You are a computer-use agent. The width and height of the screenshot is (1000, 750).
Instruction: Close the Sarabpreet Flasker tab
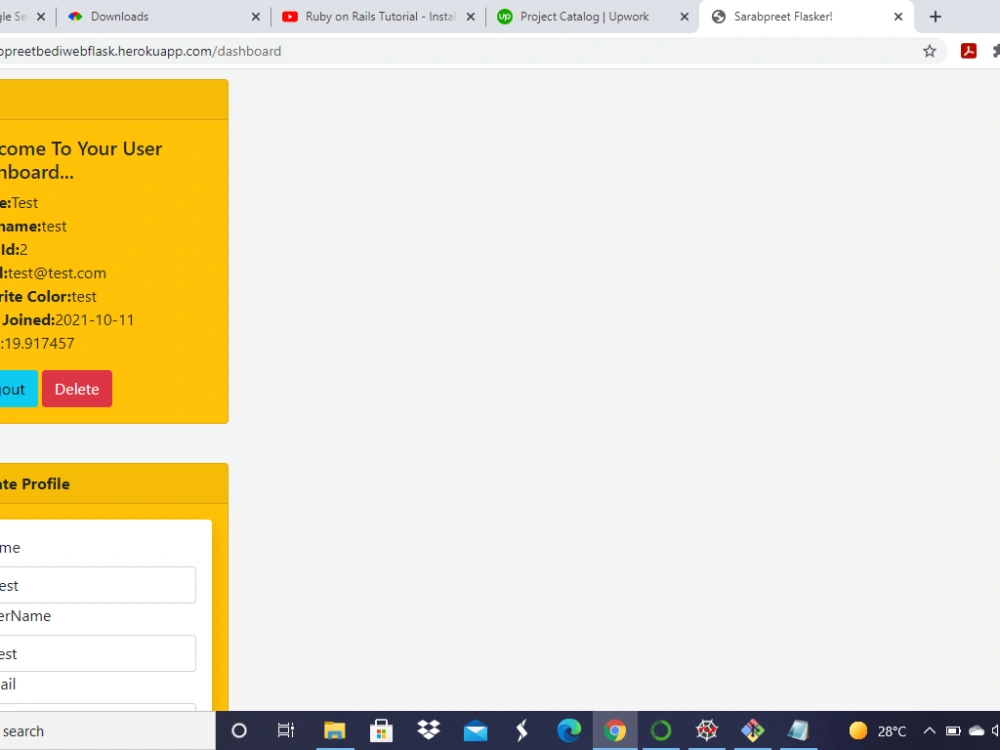click(898, 17)
